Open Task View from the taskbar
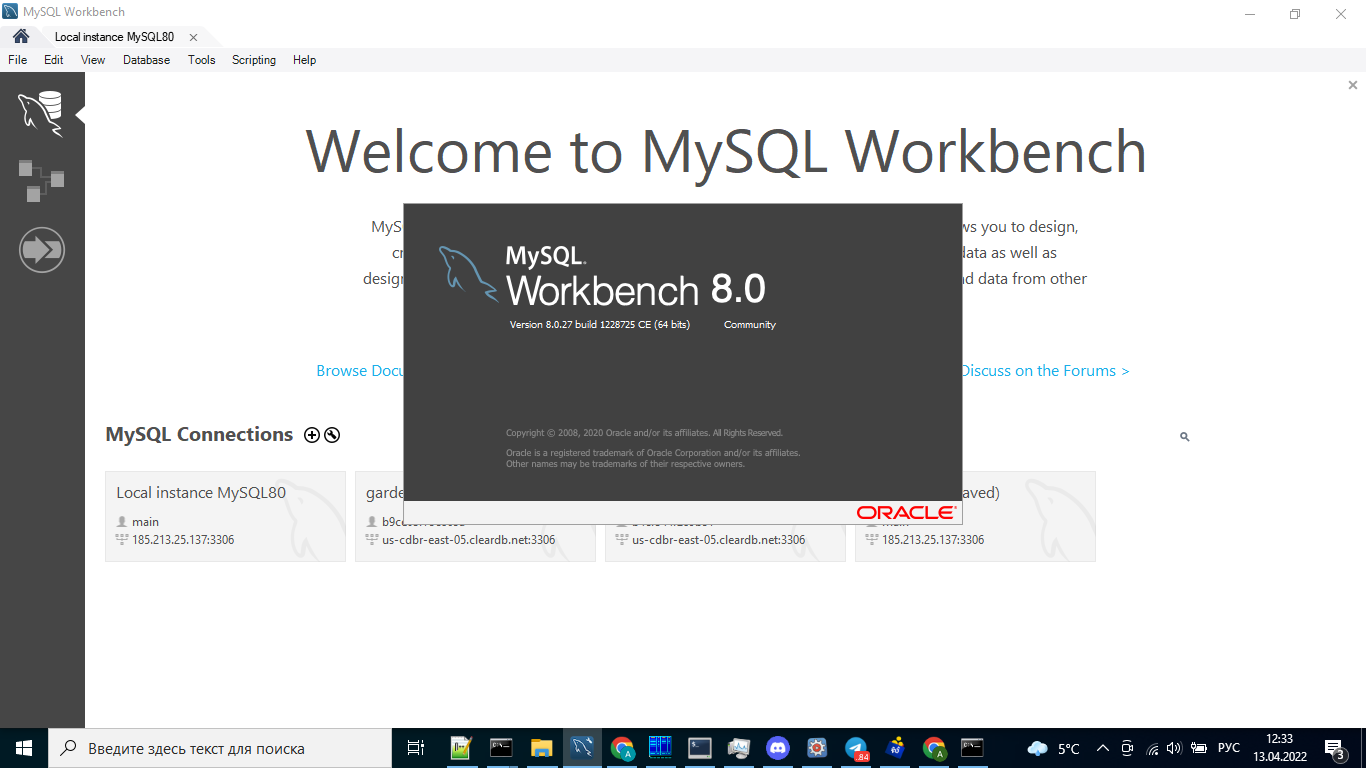This screenshot has height=768, width=1366. coord(416,748)
